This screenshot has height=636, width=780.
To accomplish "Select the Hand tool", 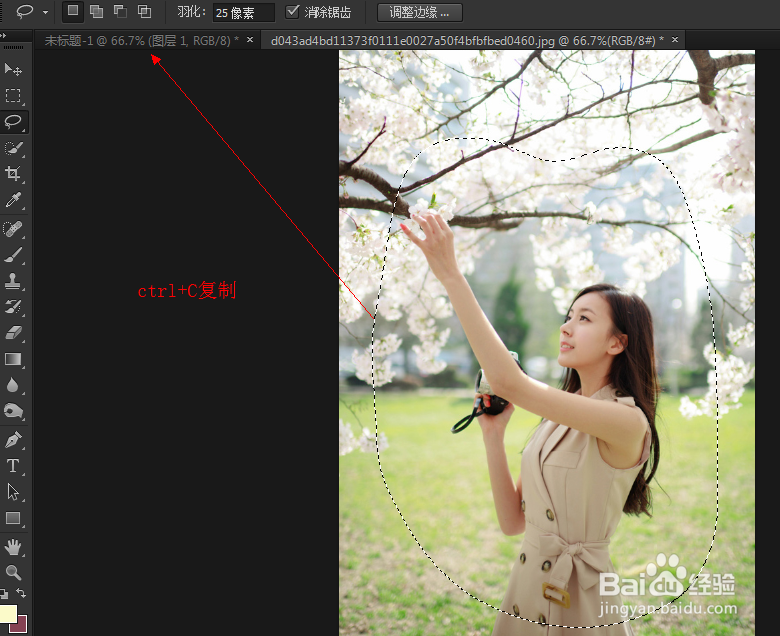I will (13, 547).
